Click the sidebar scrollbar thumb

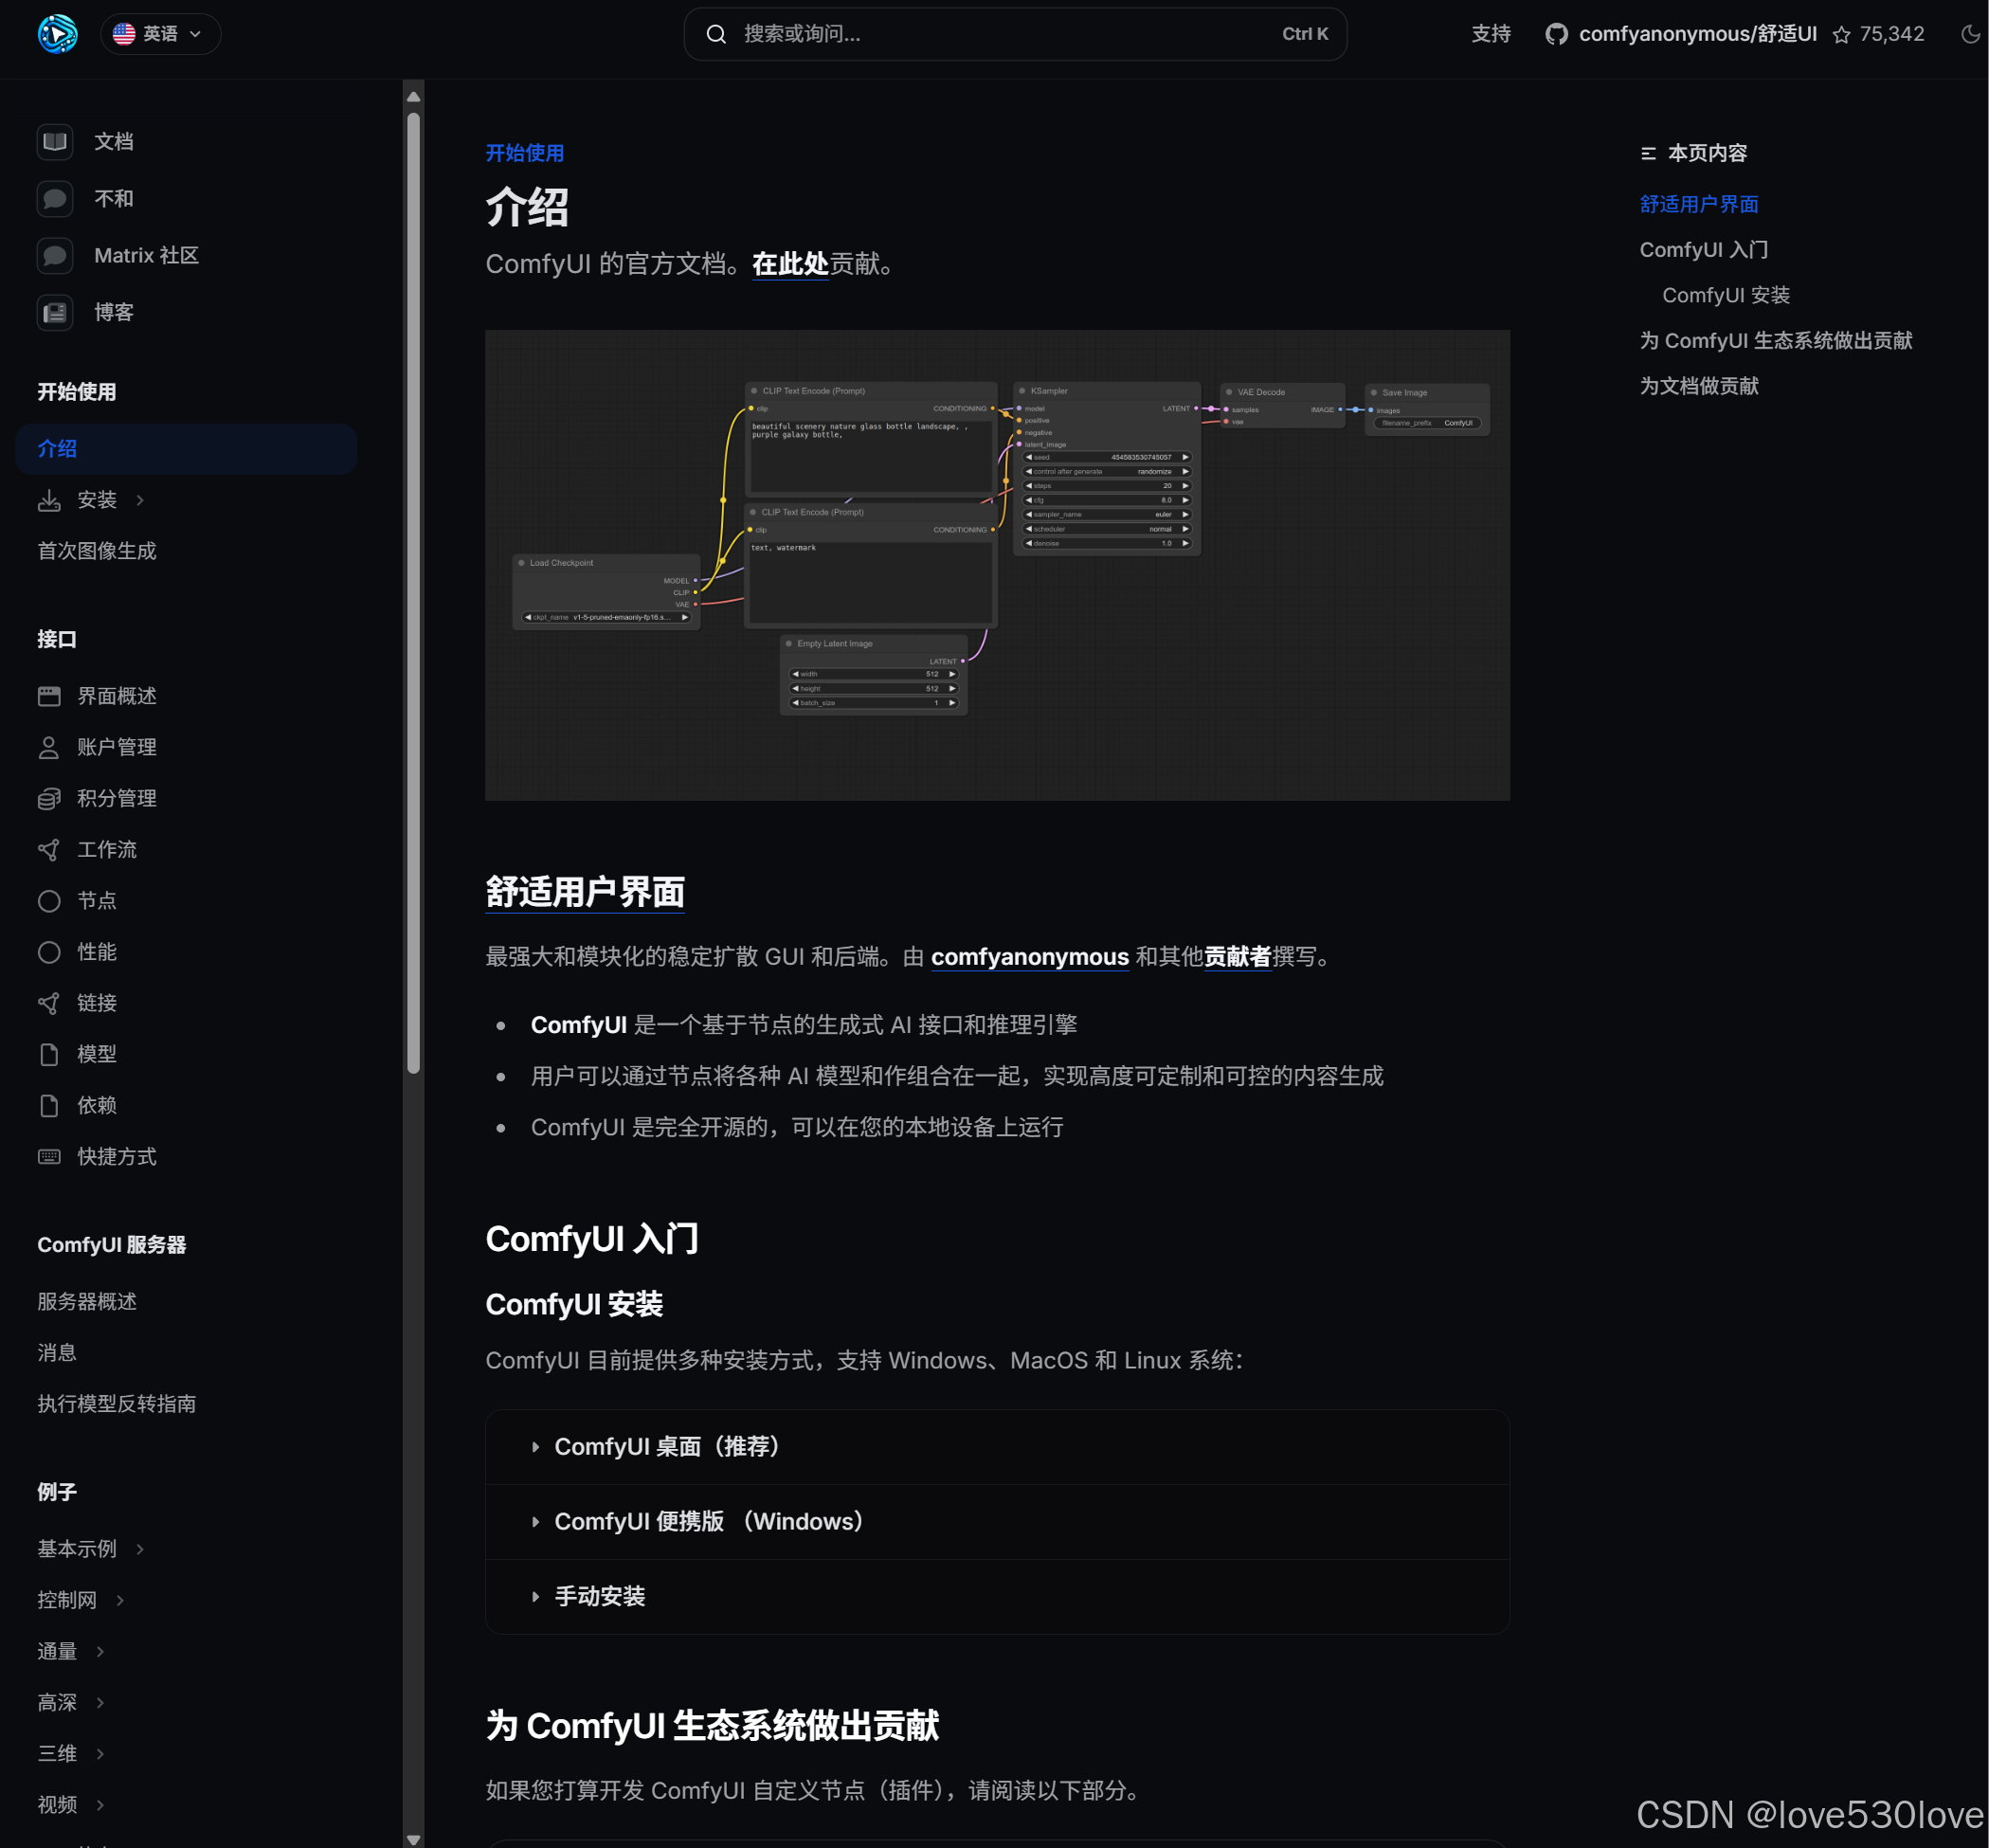coord(413,590)
